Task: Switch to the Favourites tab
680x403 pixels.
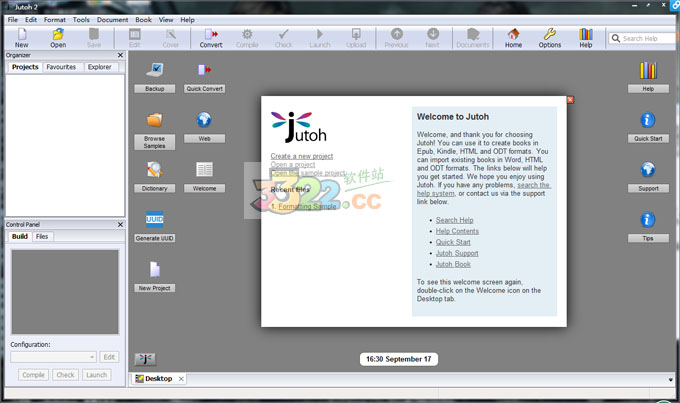Action: point(61,67)
